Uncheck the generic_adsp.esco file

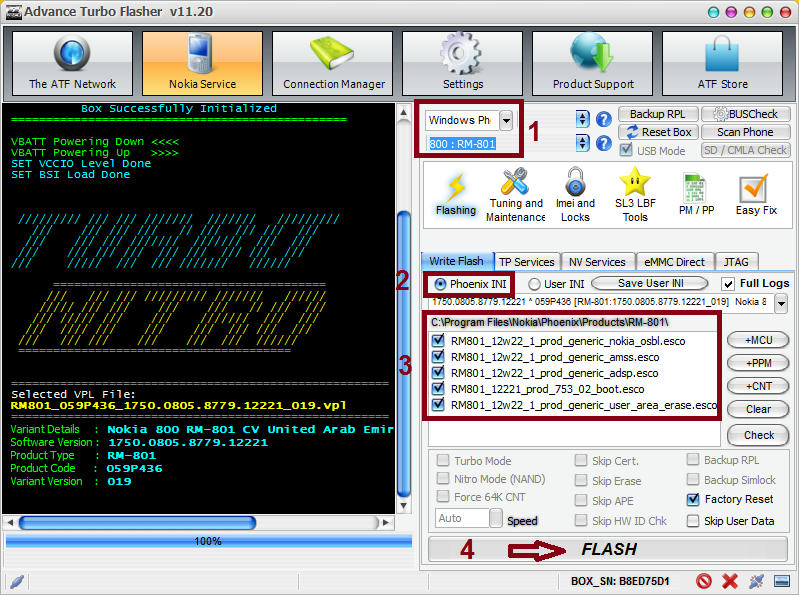[438, 372]
